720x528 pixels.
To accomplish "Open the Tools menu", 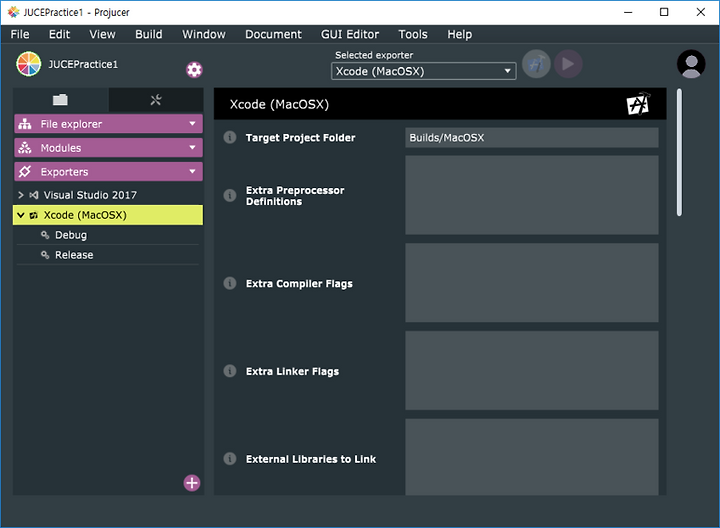I will pyautogui.click(x=413, y=34).
